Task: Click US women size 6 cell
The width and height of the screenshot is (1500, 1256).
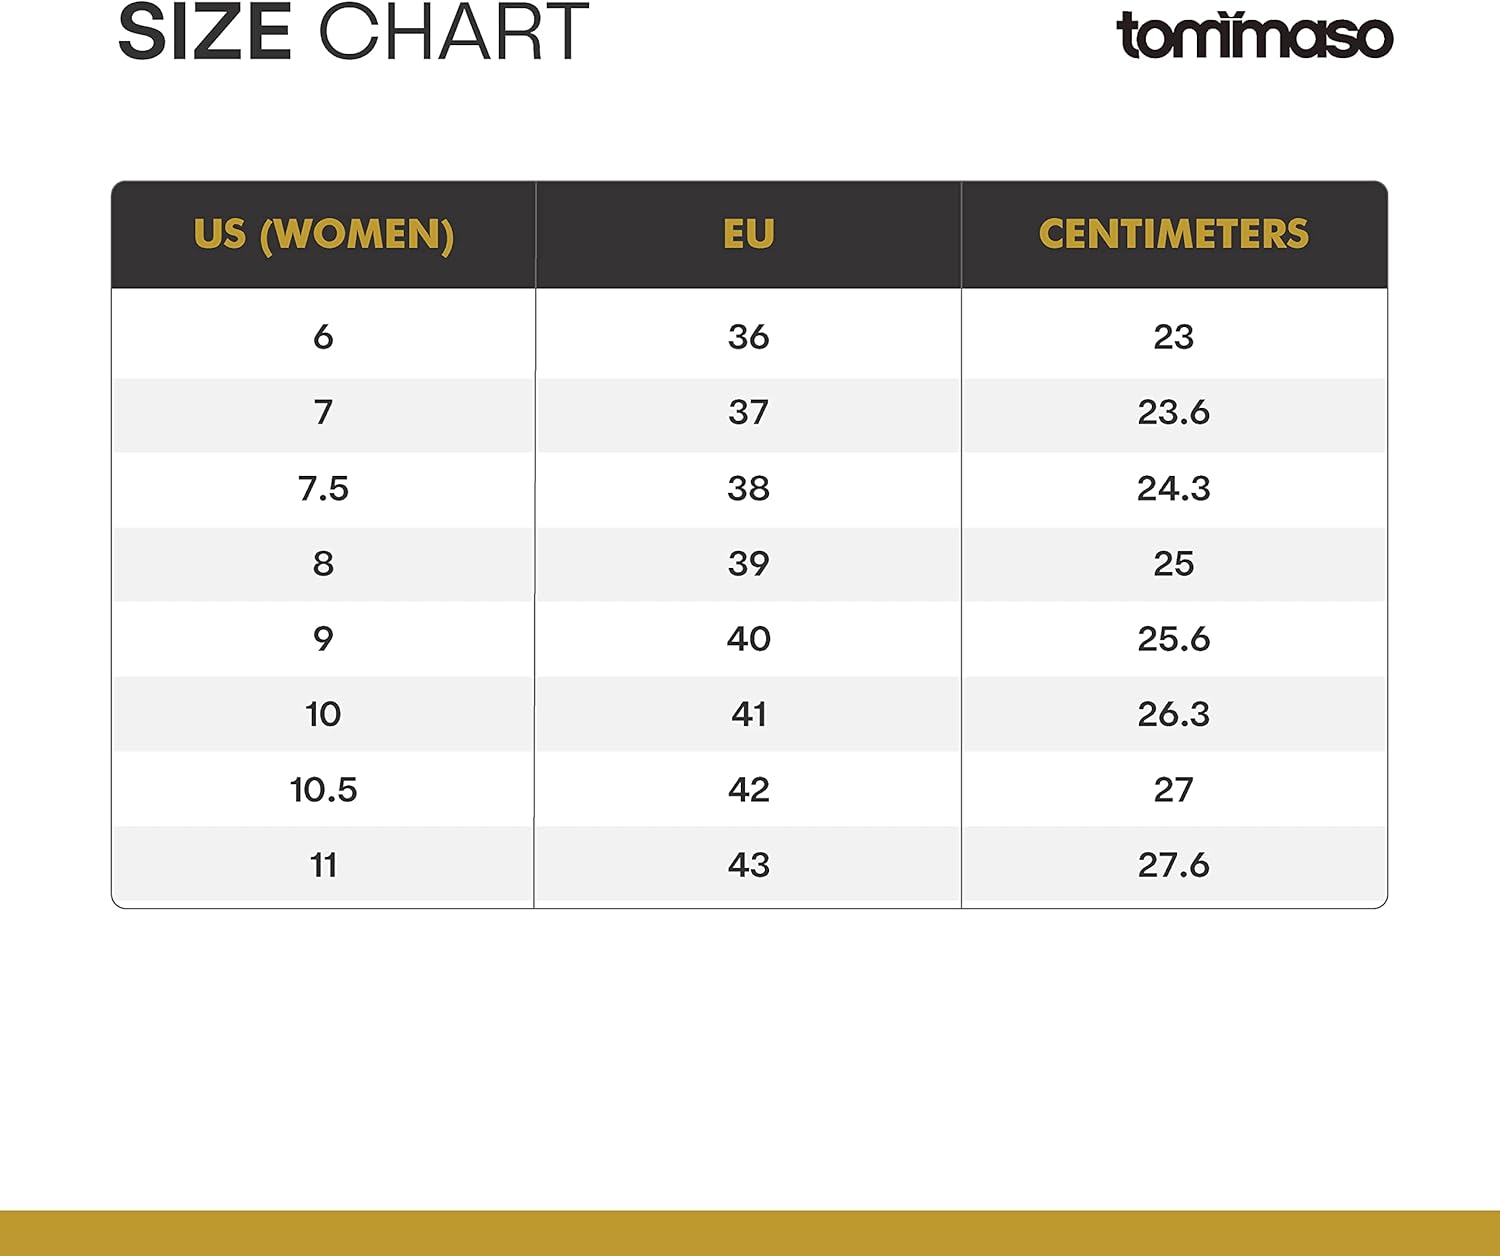Action: point(323,337)
